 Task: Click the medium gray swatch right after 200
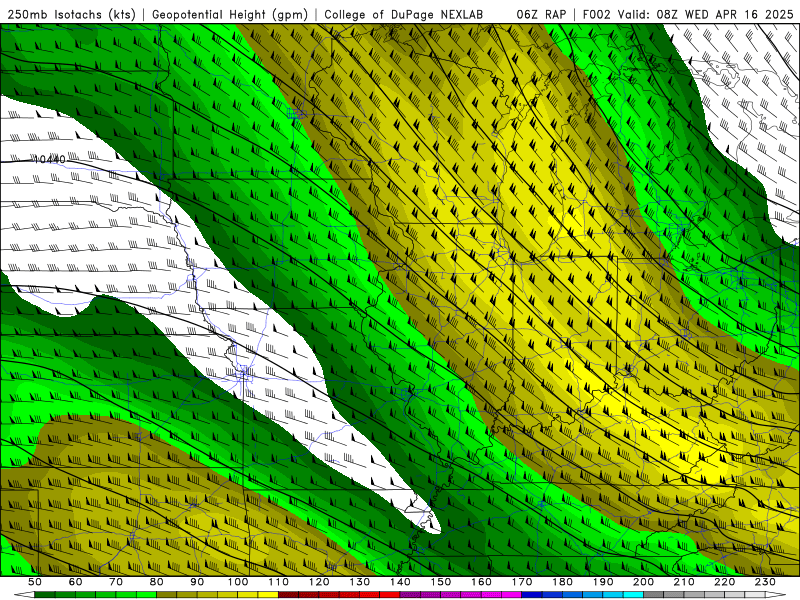coord(654,595)
